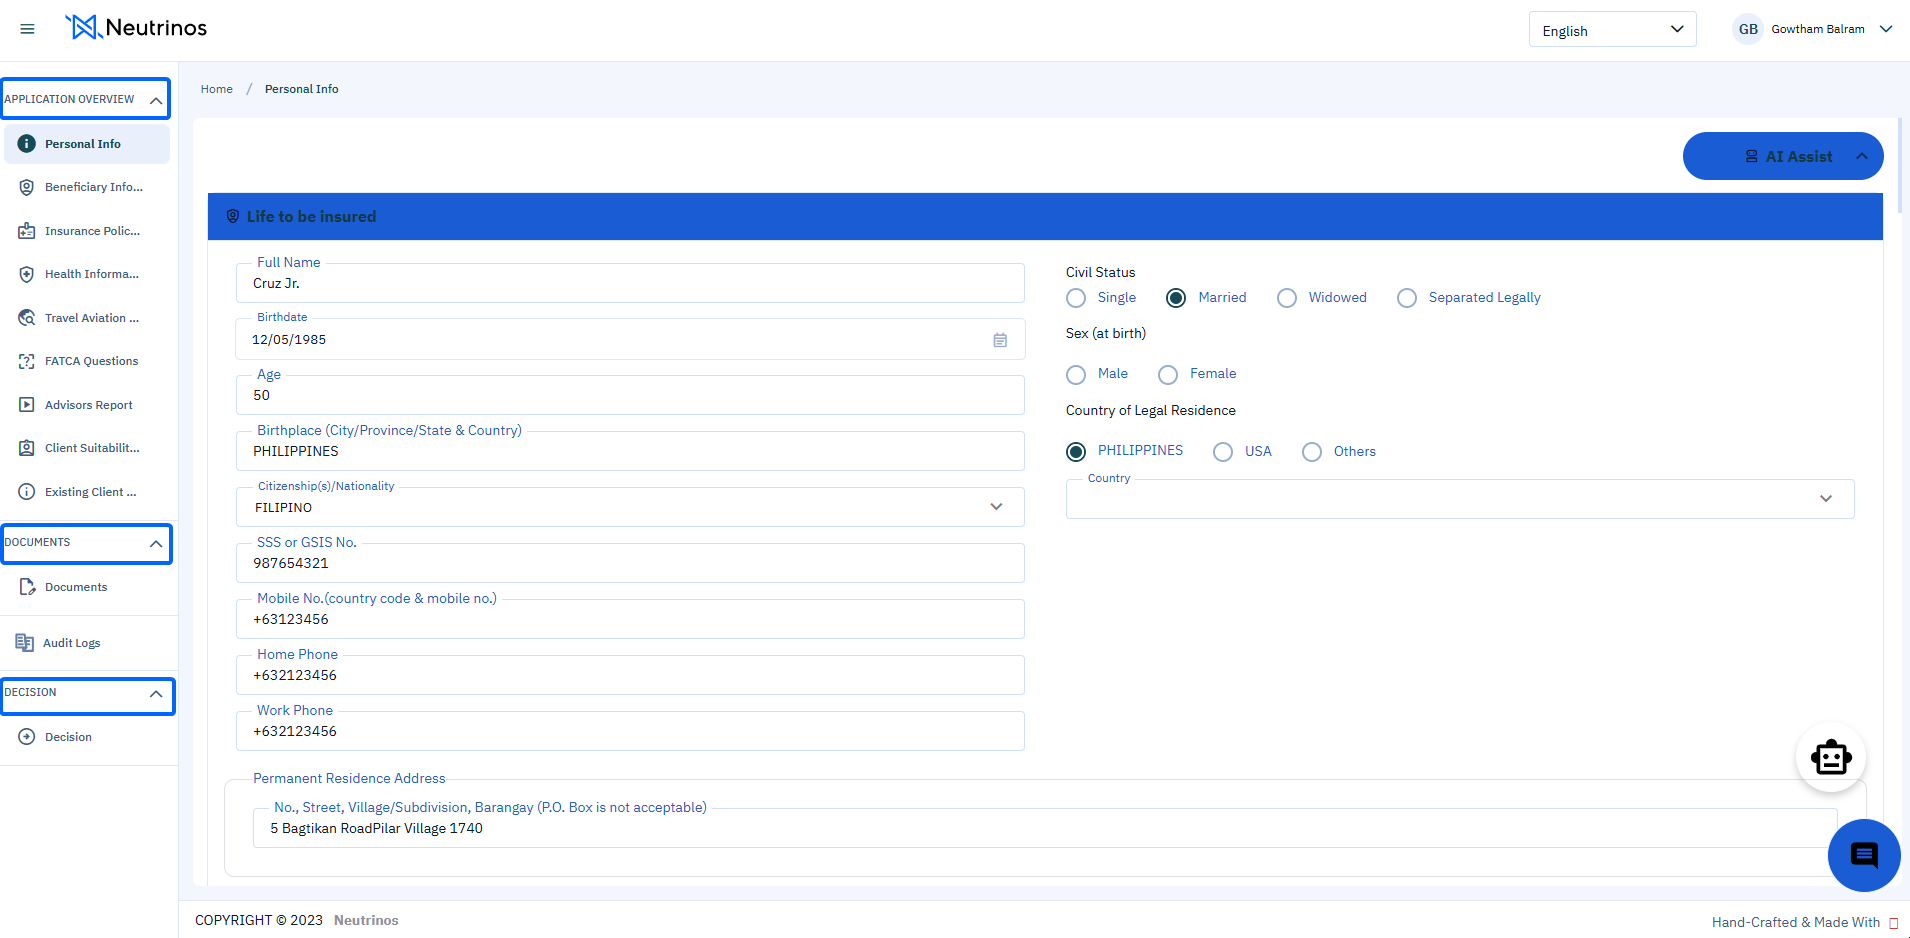The image size is (1910, 938).
Task: Open Audit Logs from sidebar
Action: click(x=71, y=643)
